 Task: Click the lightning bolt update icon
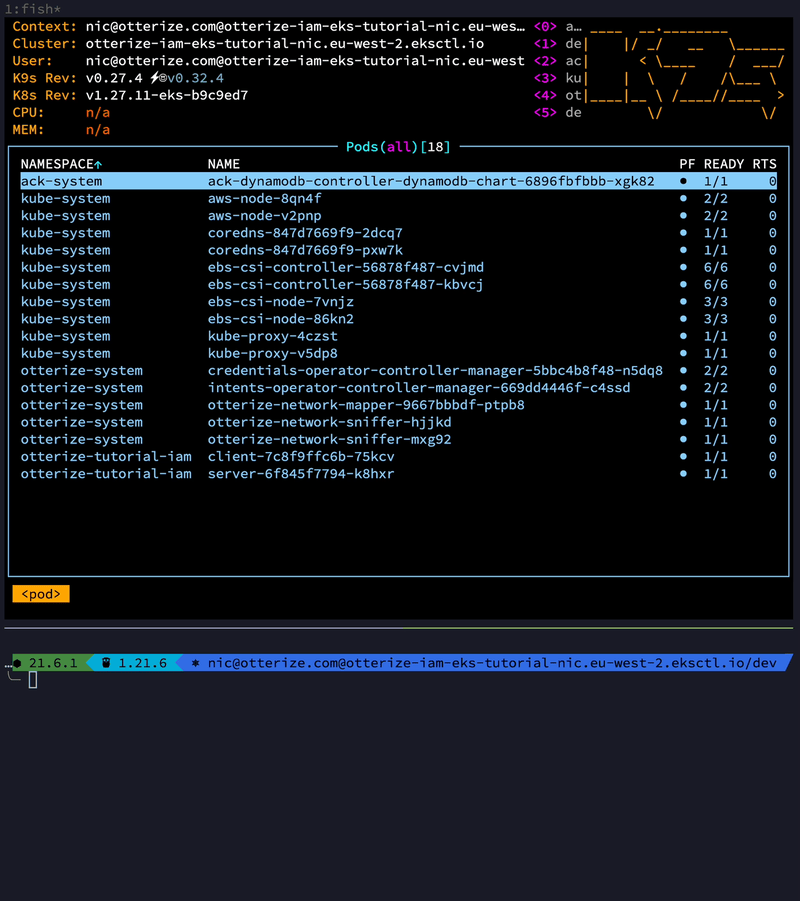coord(155,78)
